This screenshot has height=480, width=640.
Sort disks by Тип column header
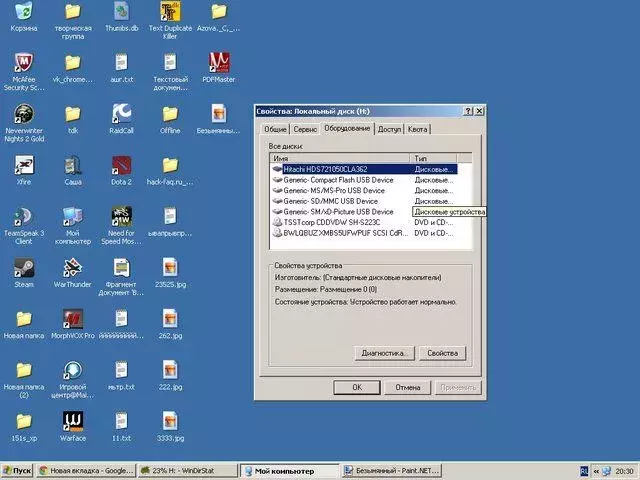[x=433, y=158]
